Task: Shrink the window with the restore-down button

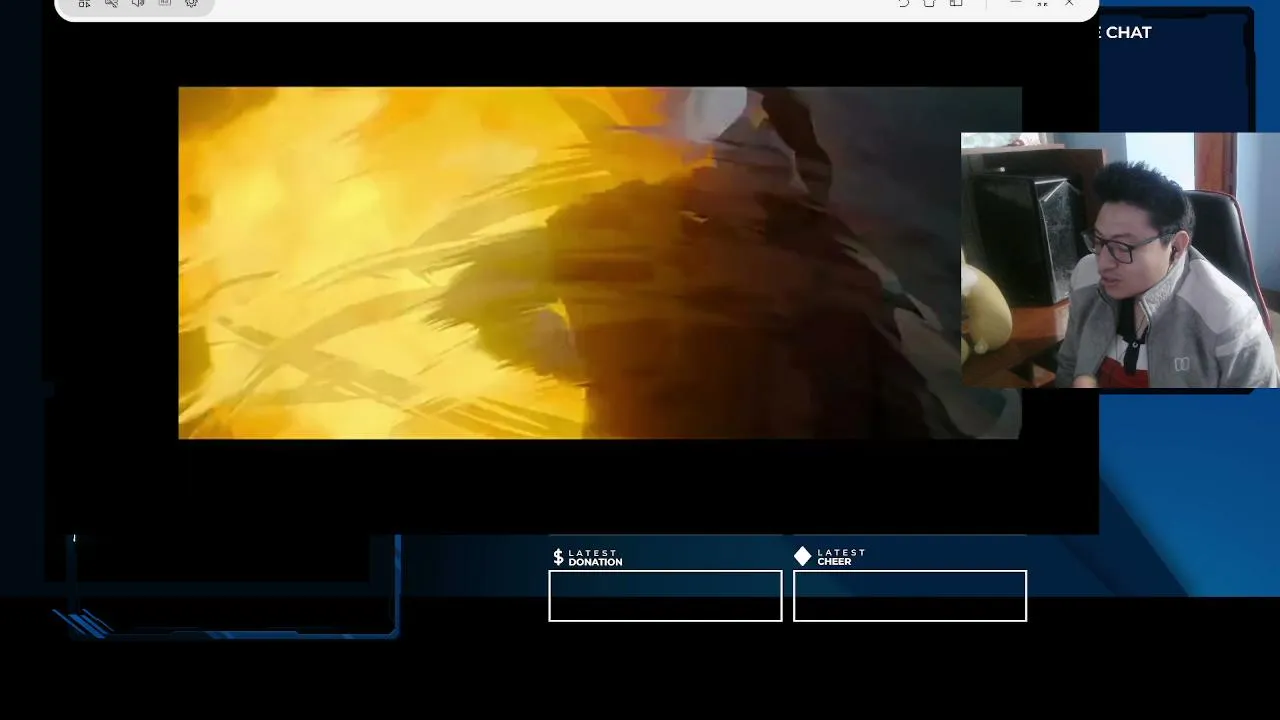Action: (1042, 3)
